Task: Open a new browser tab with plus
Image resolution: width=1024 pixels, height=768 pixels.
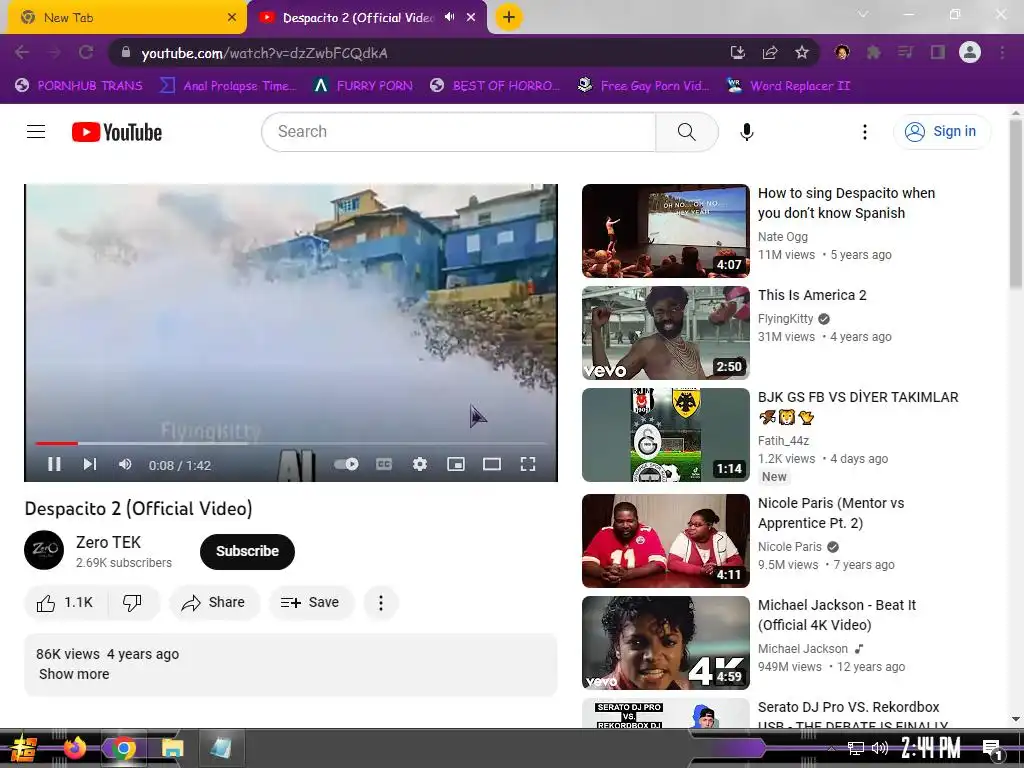Action: 509,17
